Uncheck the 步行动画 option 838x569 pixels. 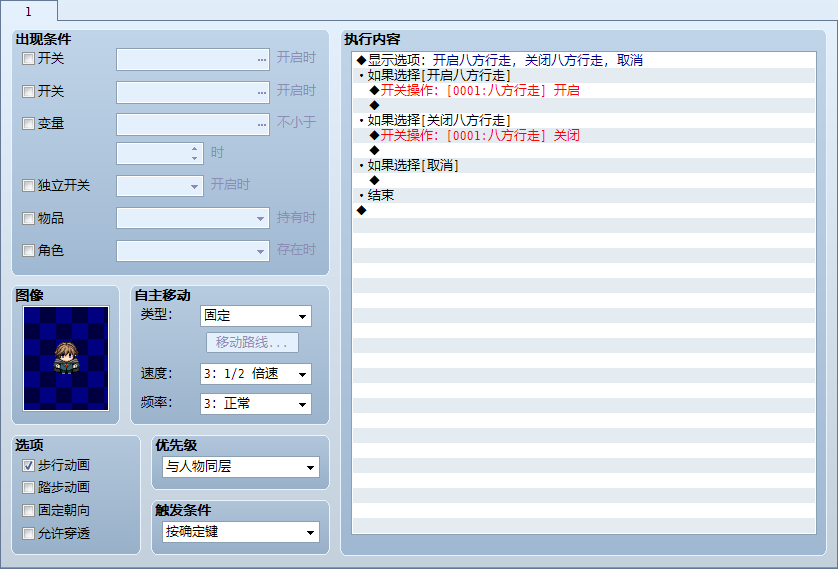tap(28, 465)
